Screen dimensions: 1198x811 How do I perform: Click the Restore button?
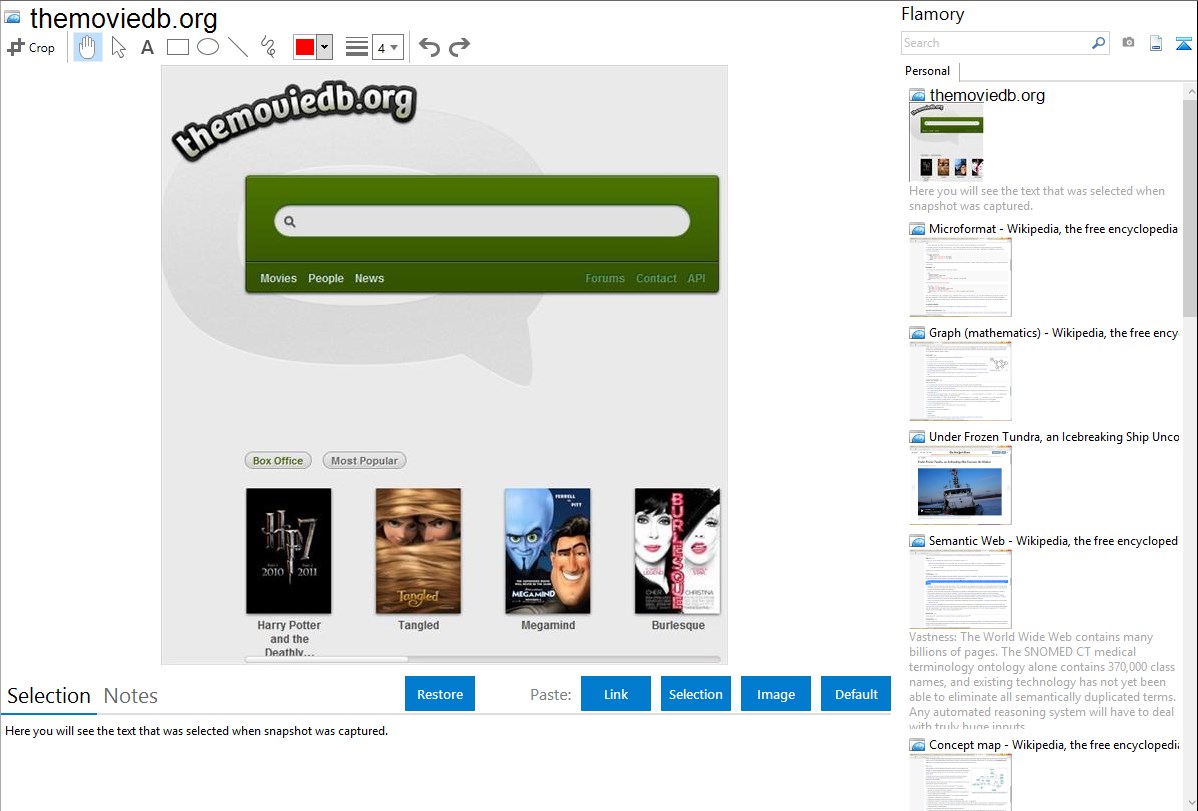(x=440, y=694)
